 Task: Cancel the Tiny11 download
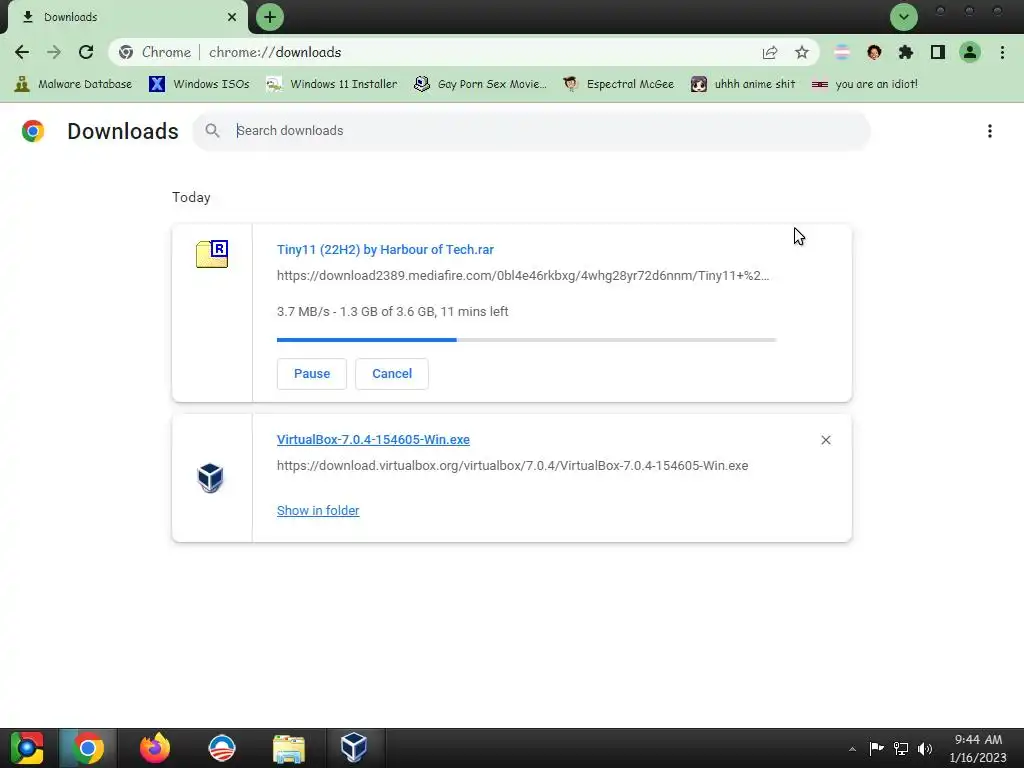pyautogui.click(x=392, y=374)
